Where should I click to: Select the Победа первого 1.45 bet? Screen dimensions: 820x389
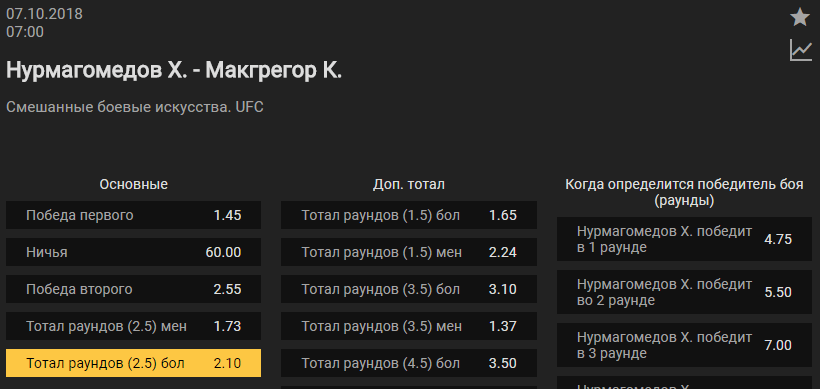click(133, 215)
